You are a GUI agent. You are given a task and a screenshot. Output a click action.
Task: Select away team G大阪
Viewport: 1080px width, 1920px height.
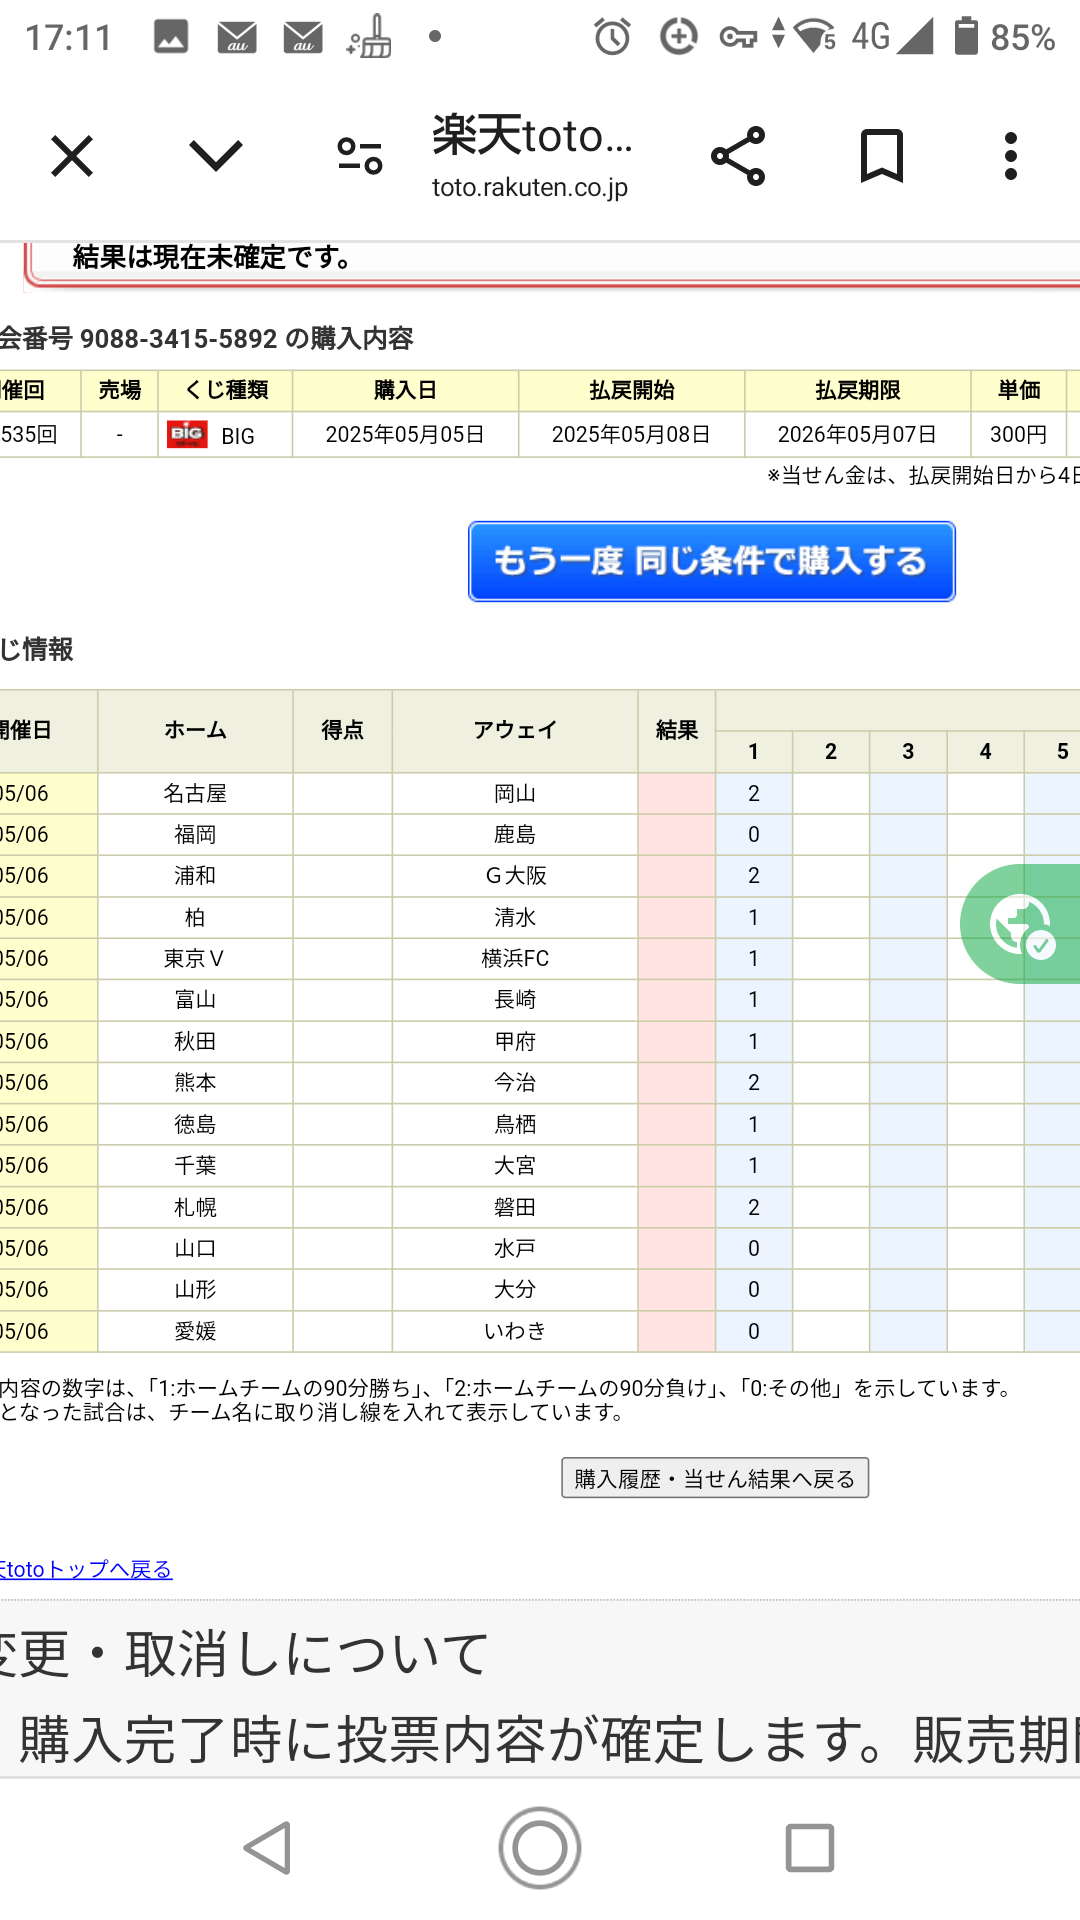coord(515,876)
